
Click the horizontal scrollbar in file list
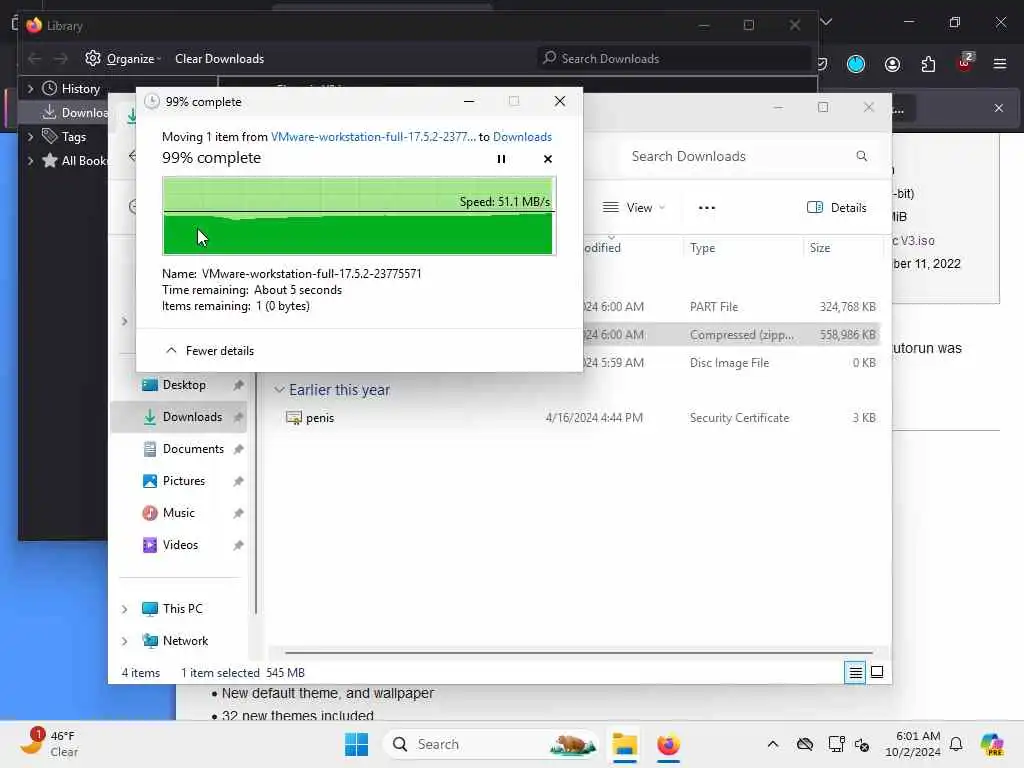tap(579, 652)
